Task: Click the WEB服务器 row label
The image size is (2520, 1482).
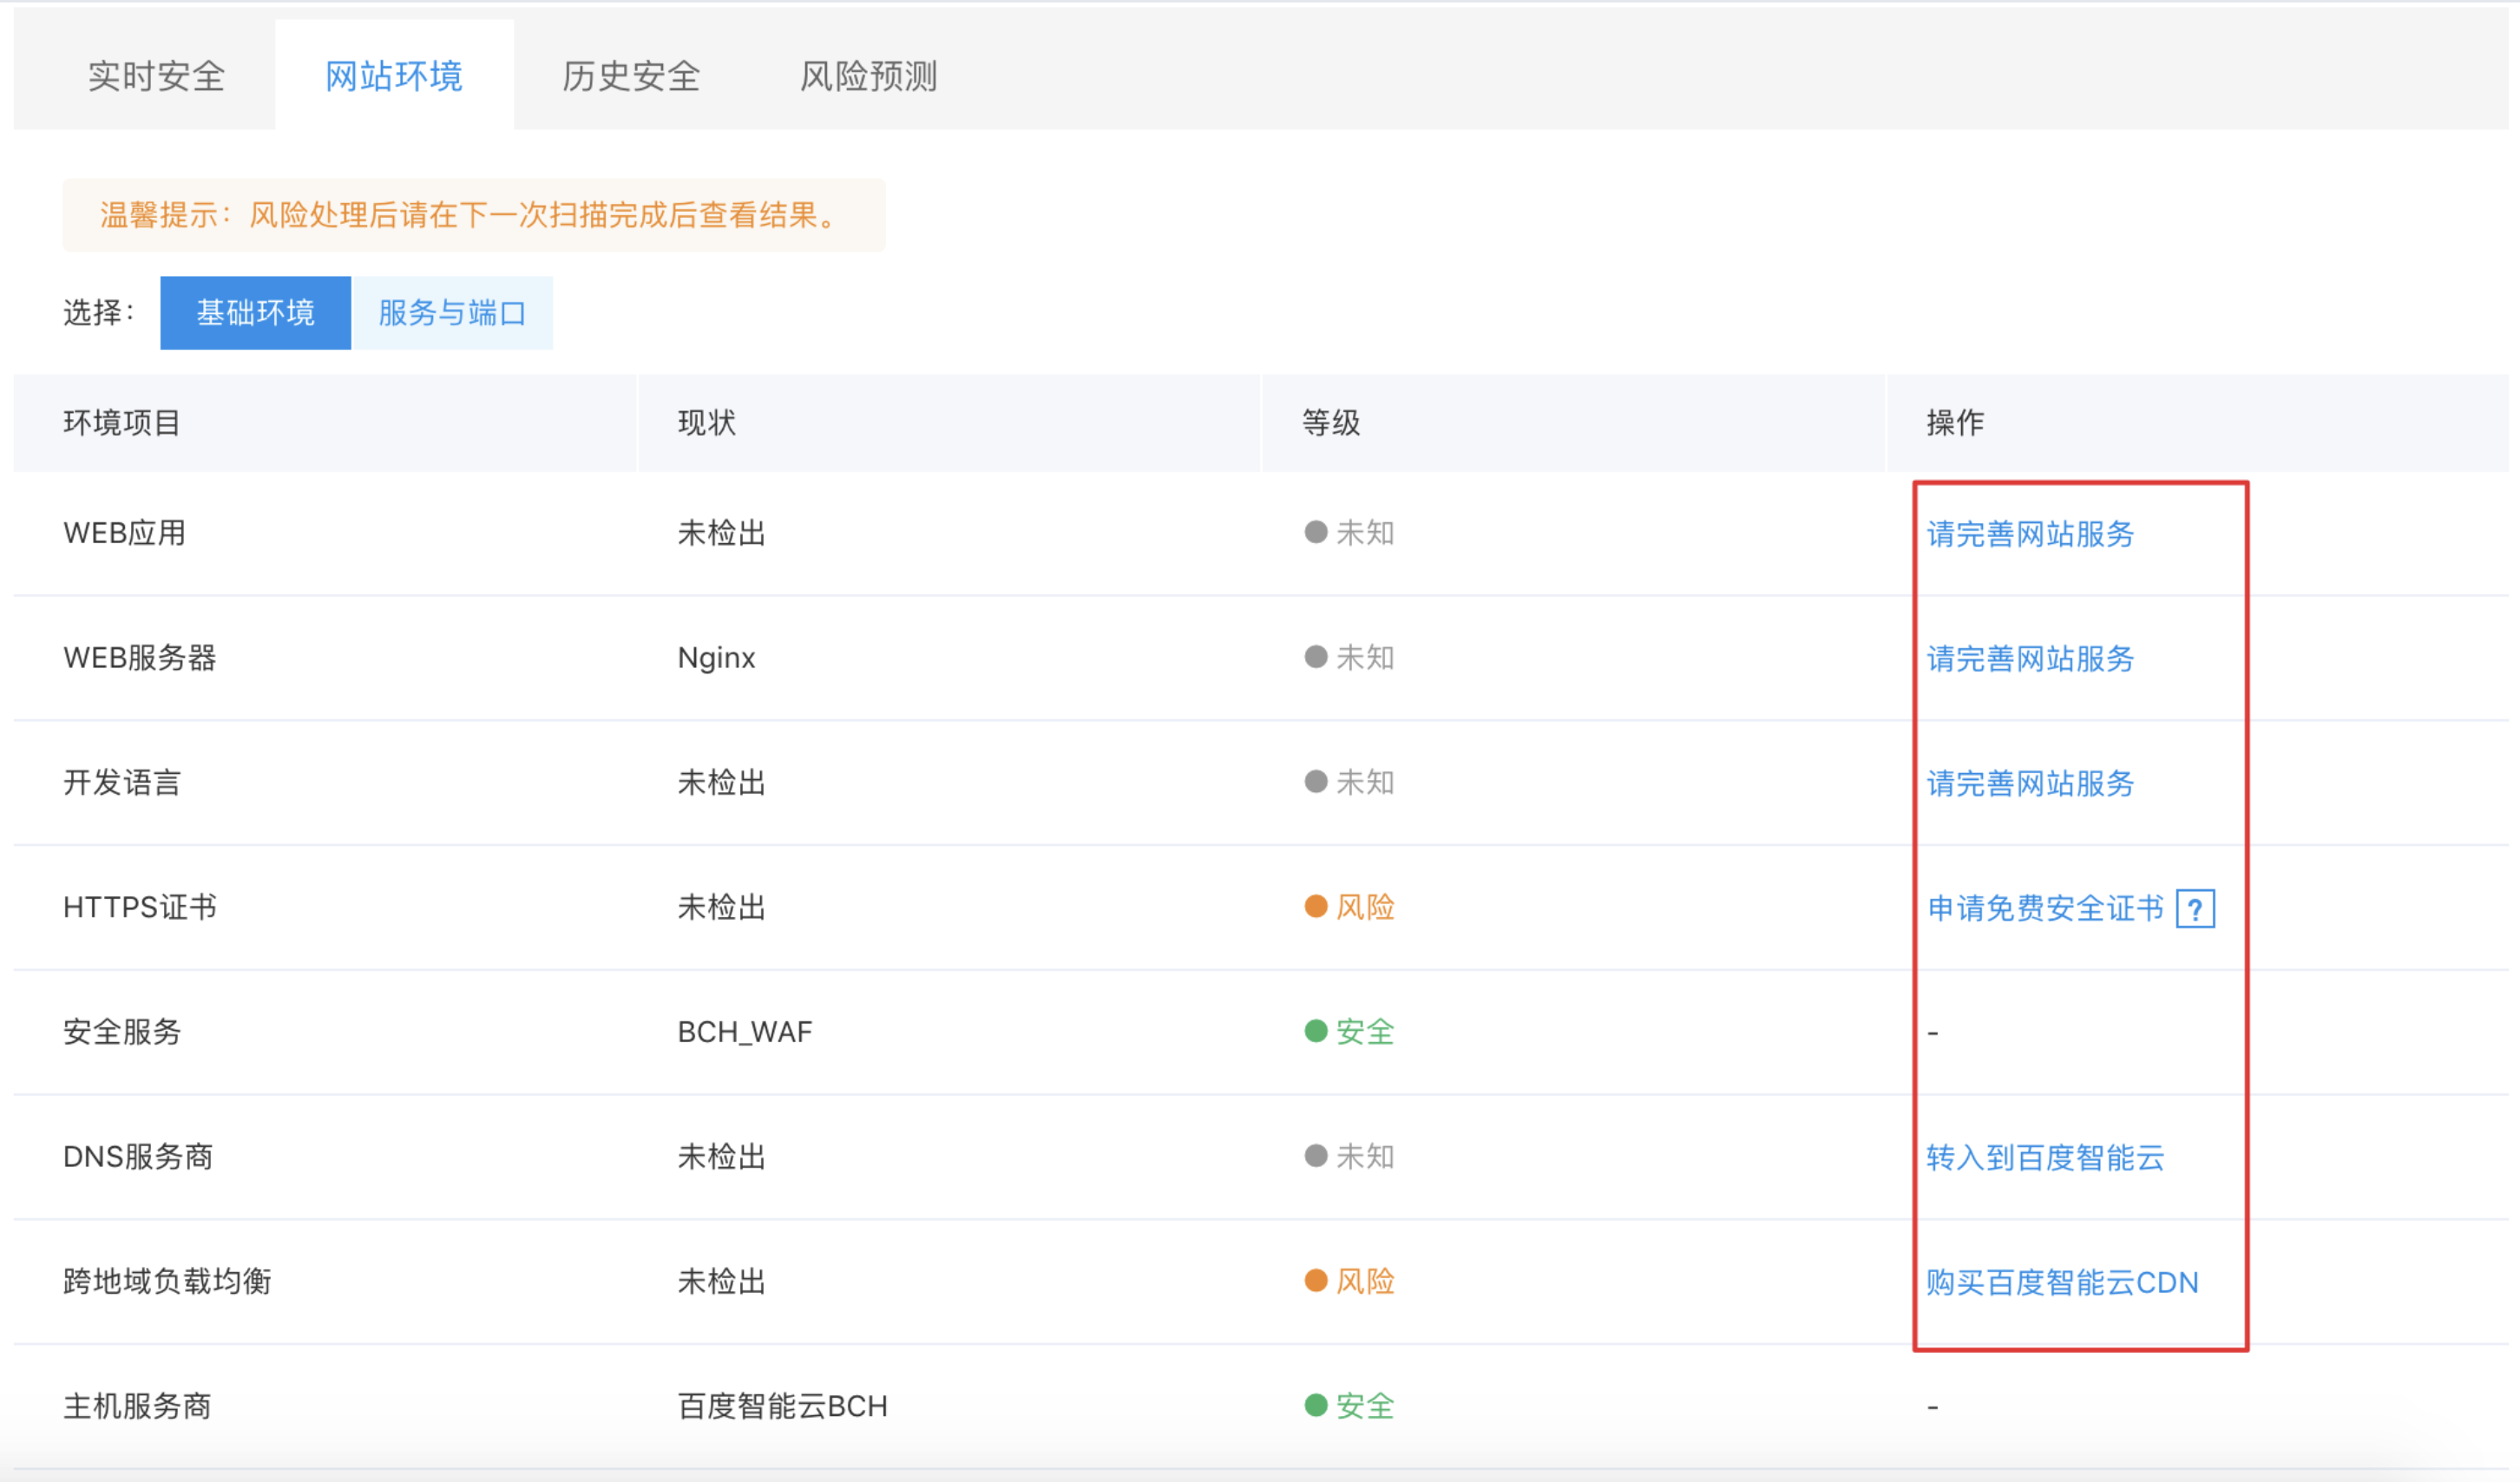Action: pos(140,658)
